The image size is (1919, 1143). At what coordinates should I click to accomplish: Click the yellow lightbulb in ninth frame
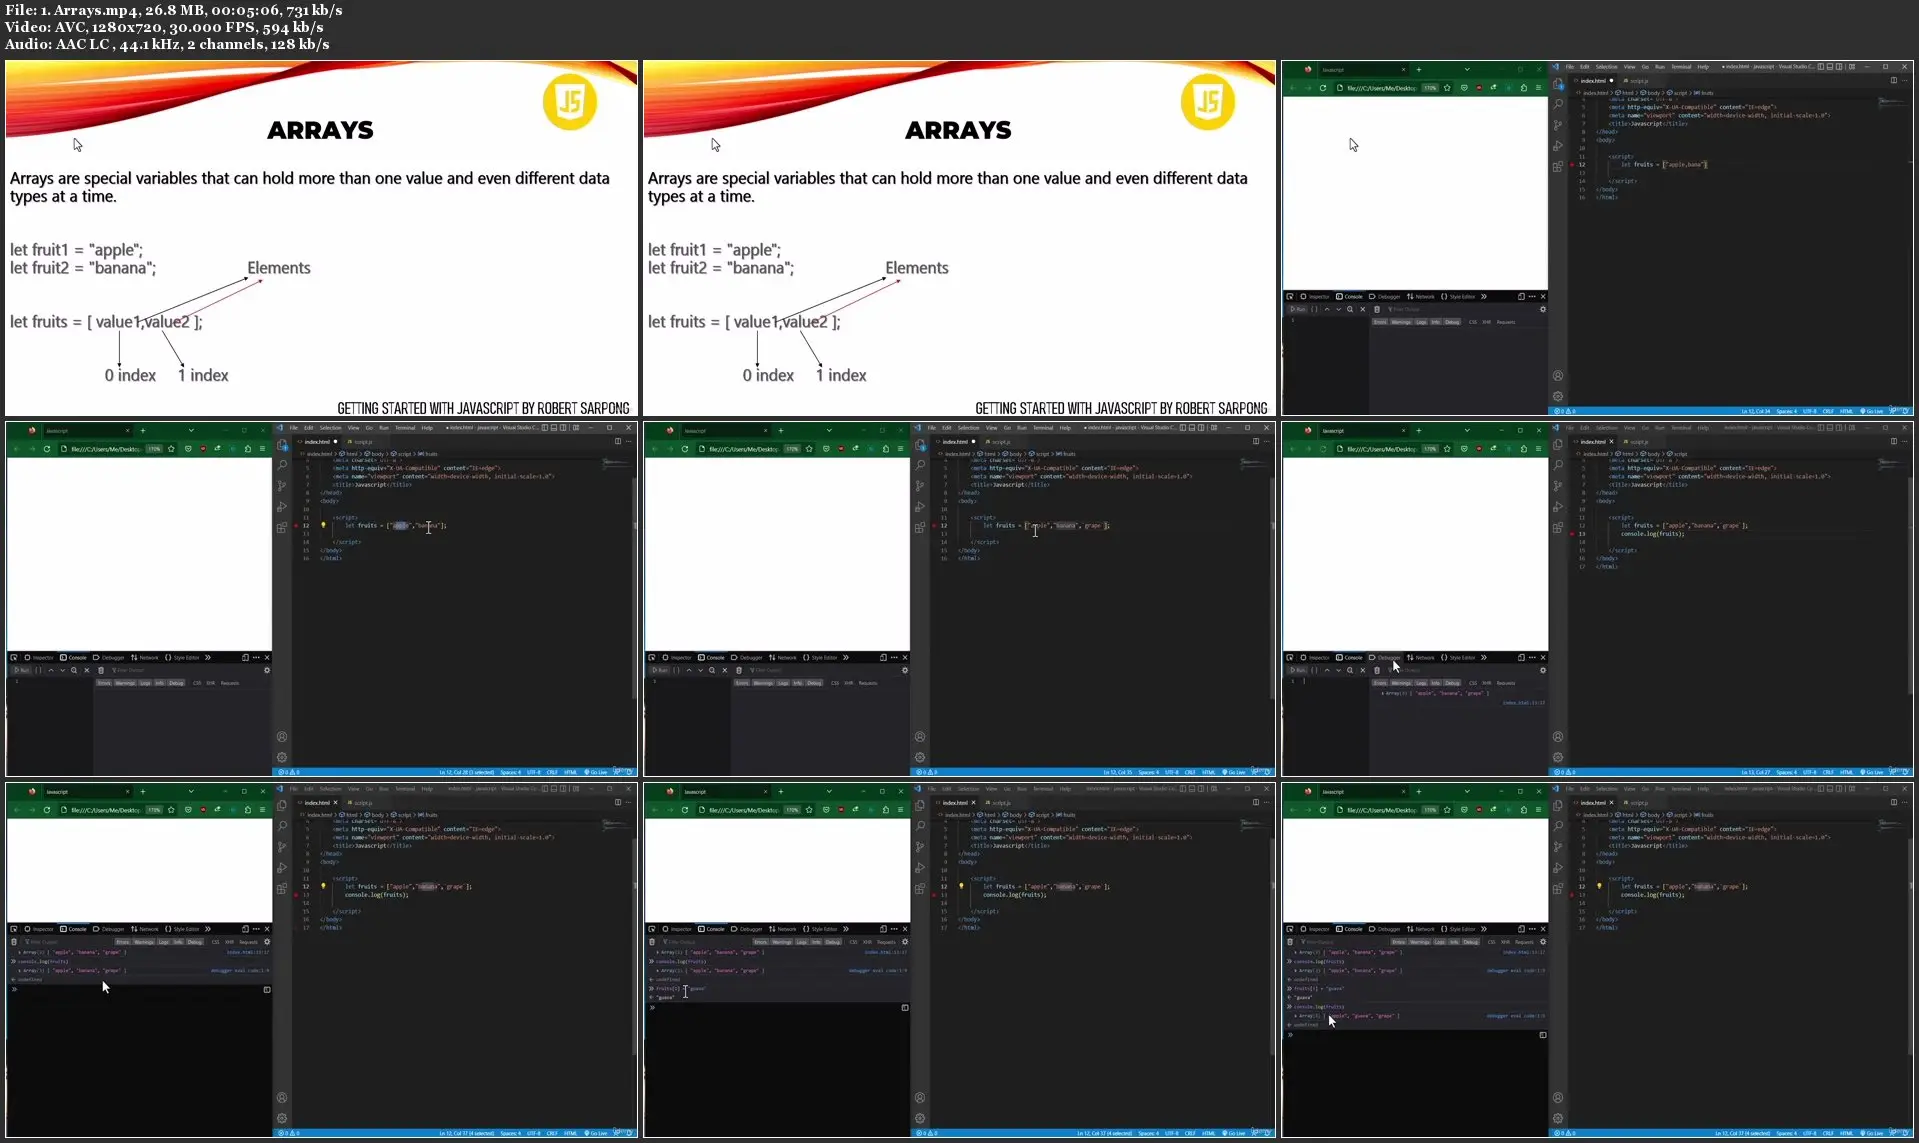(x=1599, y=886)
